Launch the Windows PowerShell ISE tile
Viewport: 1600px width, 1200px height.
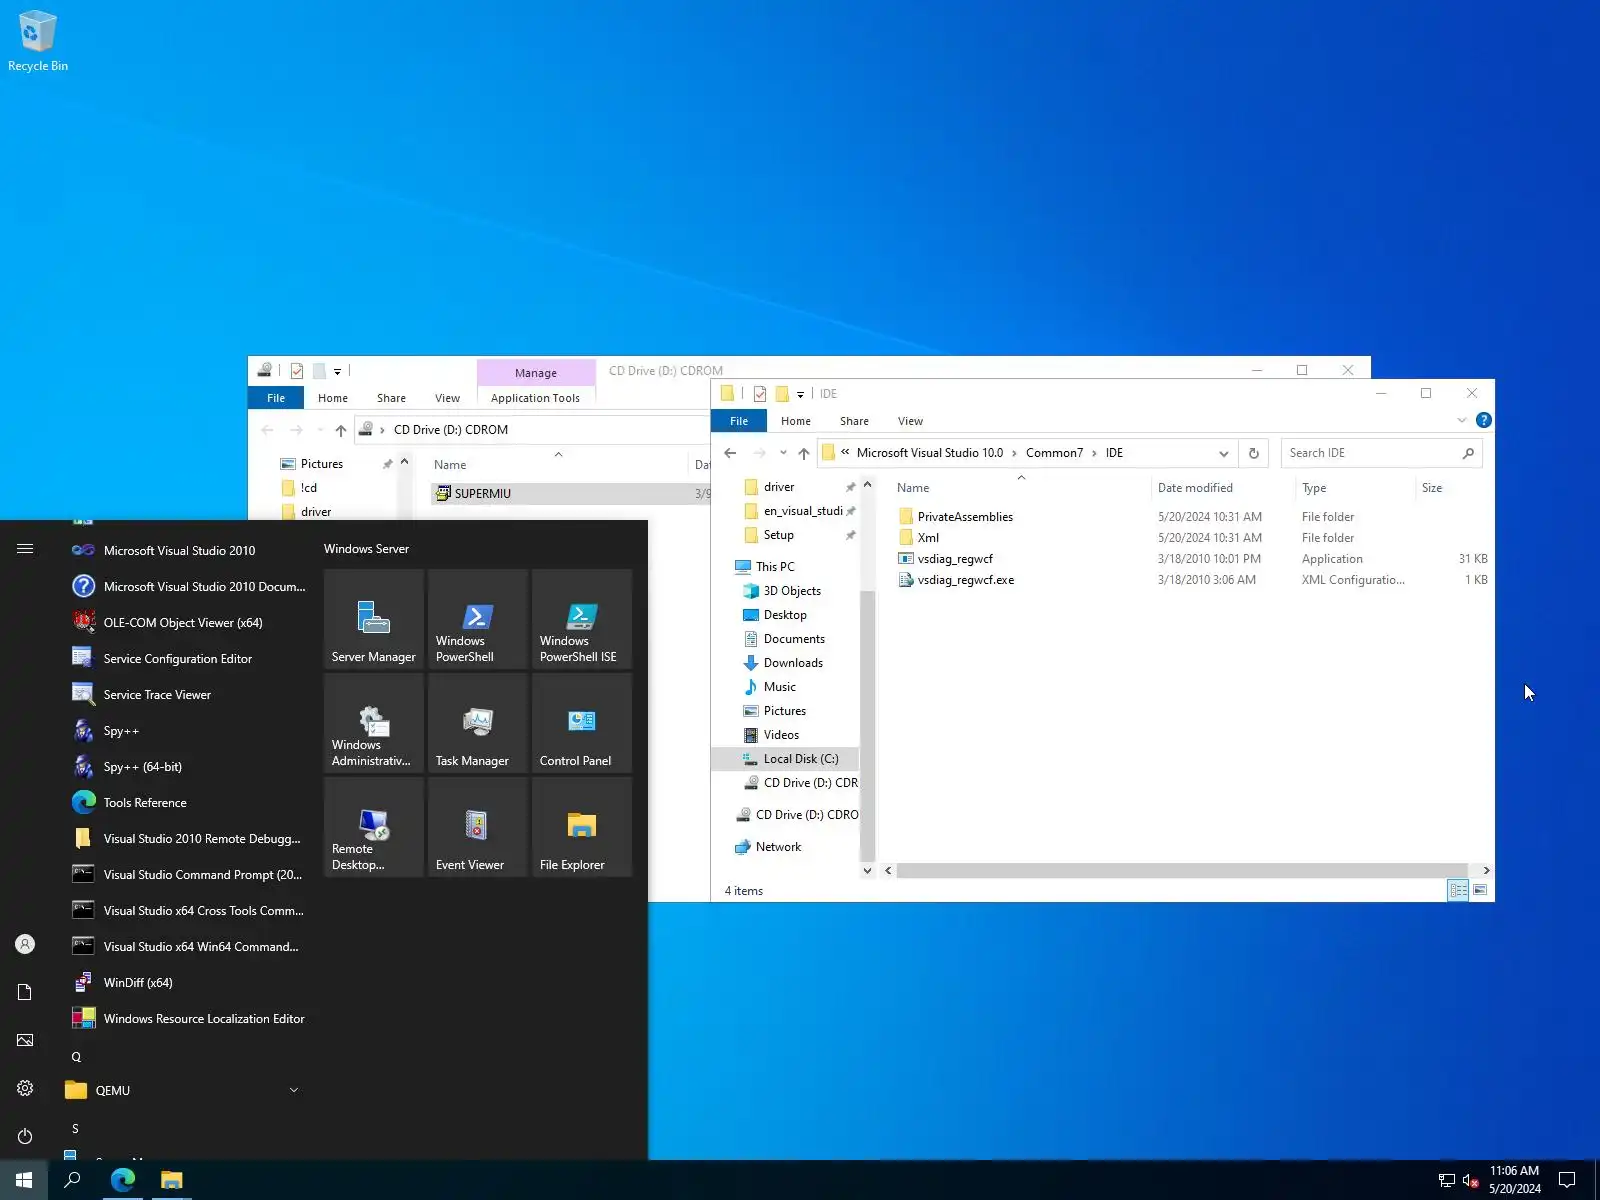(x=582, y=619)
